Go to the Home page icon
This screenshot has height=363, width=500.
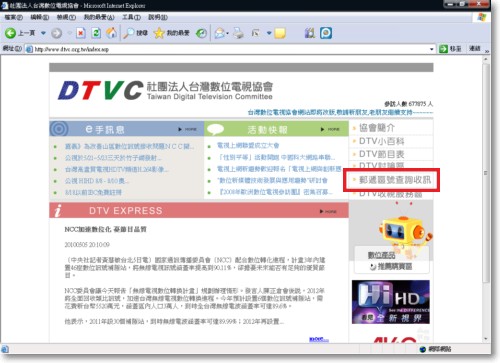click(x=112, y=33)
